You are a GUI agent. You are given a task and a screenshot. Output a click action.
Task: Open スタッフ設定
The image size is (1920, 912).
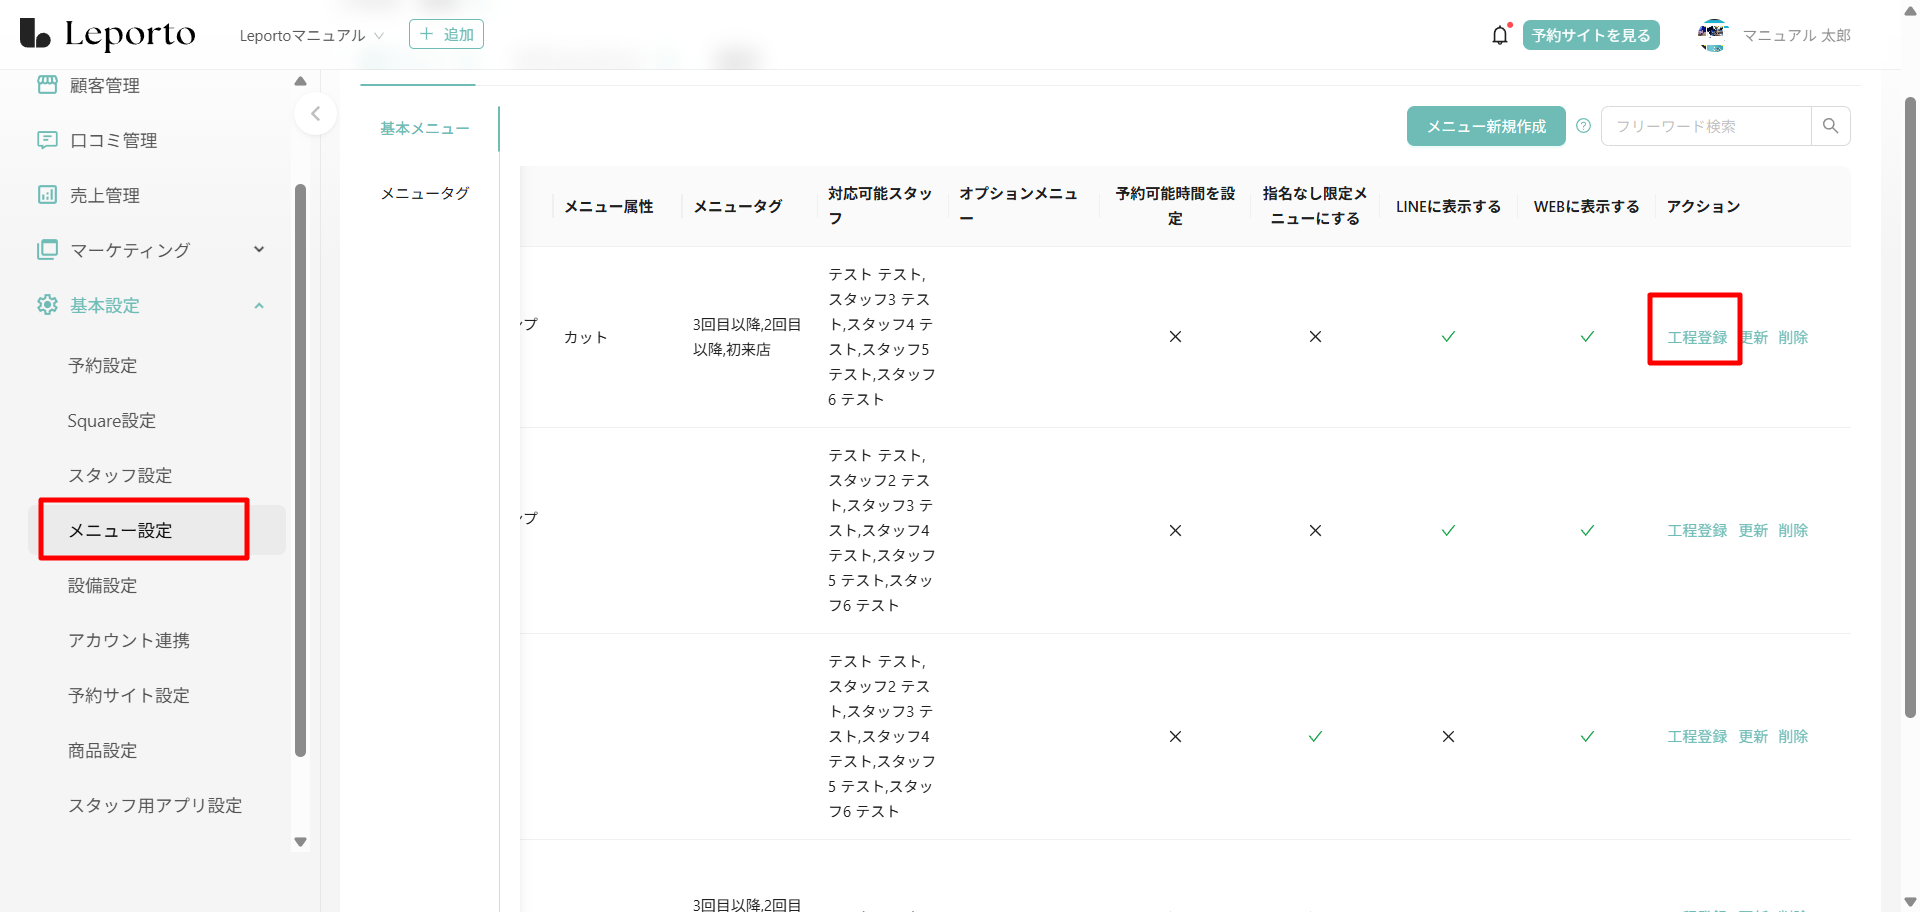120,475
